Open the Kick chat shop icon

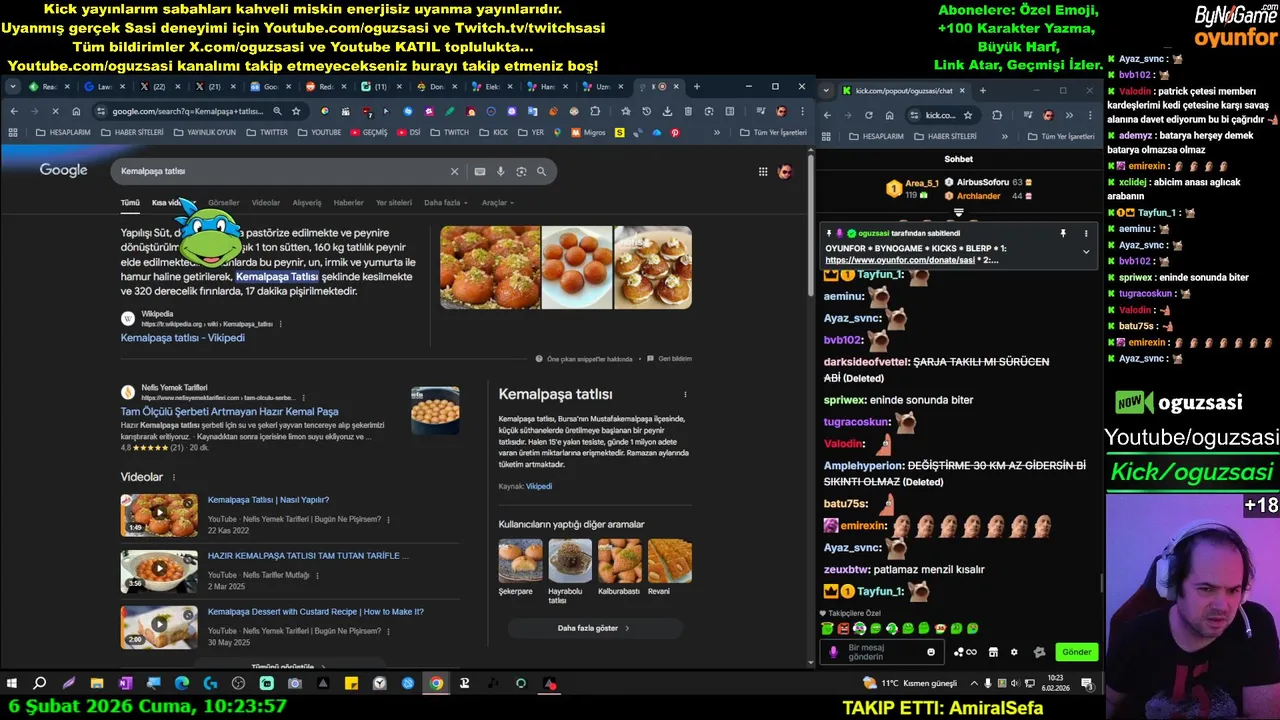pos(993,652)
